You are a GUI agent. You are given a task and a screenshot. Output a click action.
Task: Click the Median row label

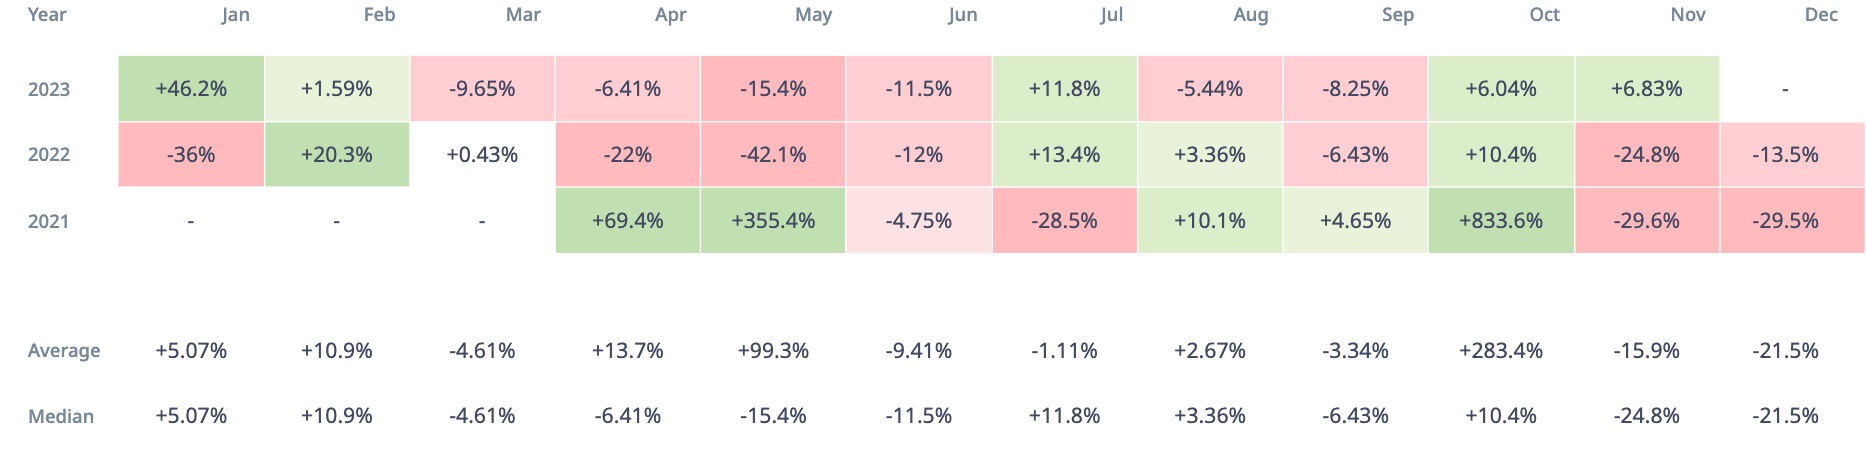(61, 416)
